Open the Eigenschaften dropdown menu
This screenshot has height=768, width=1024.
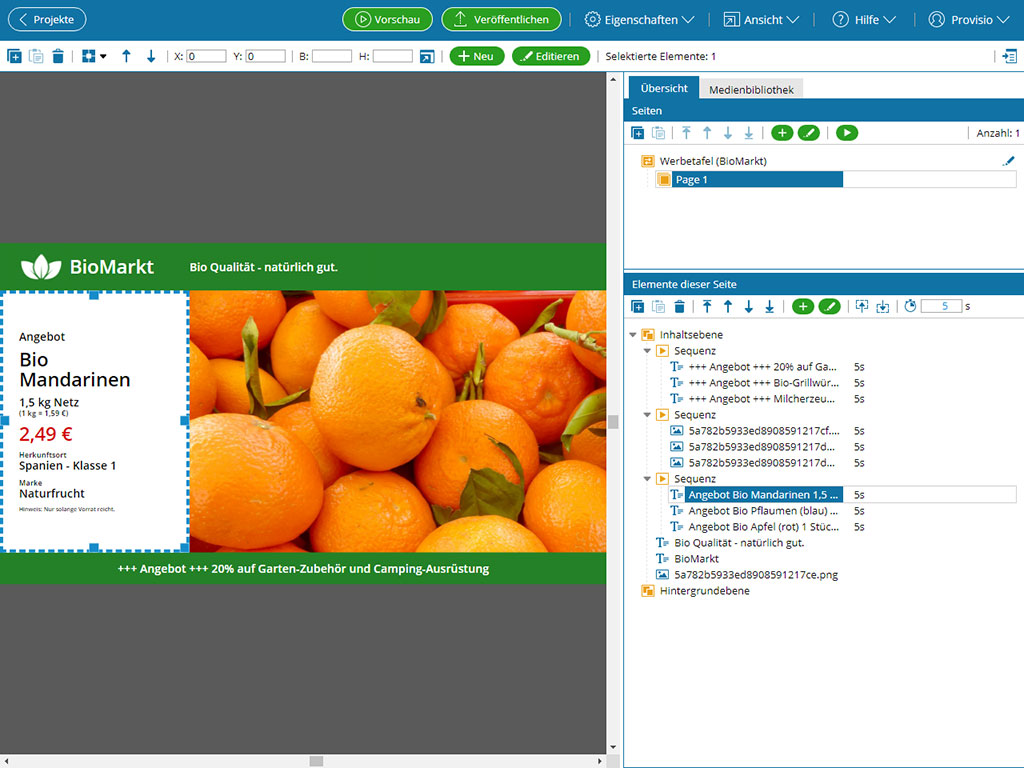tap(639, 19)
